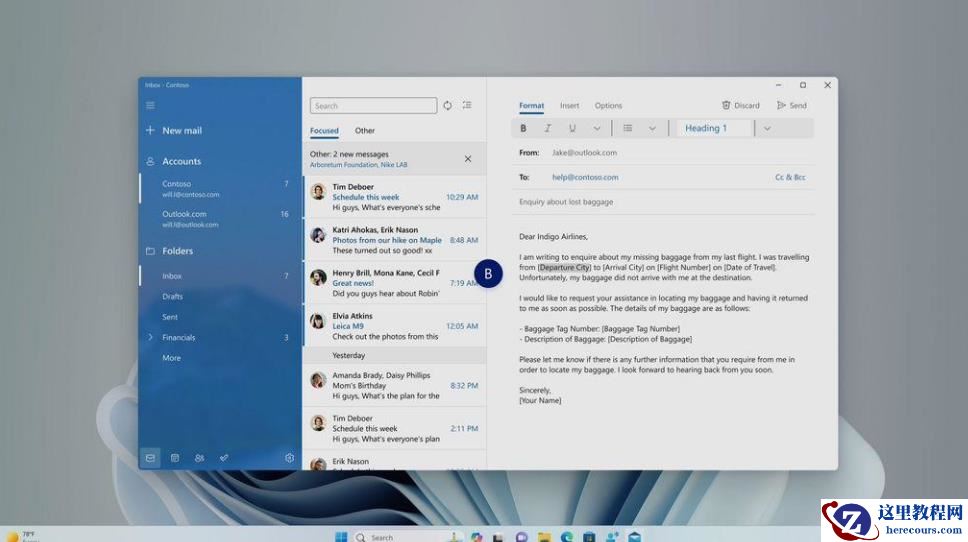Select Amanda Brady avatar picture
Image resolution: width=968 pixels, height=542 pixels.
[x=318, y=380]
